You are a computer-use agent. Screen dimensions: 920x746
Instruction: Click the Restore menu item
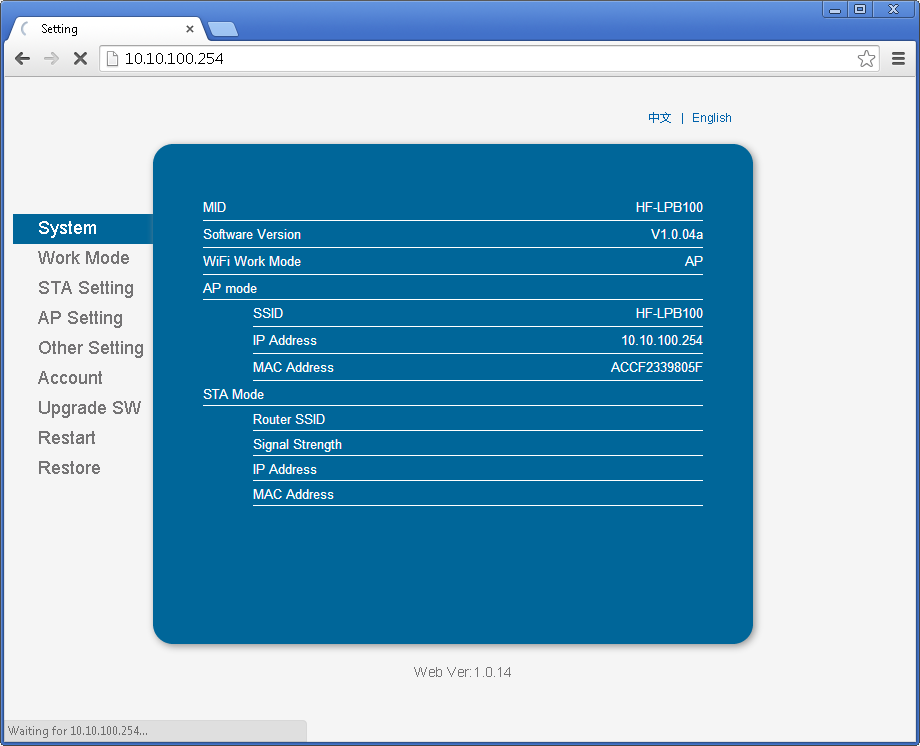coord(69,468)
